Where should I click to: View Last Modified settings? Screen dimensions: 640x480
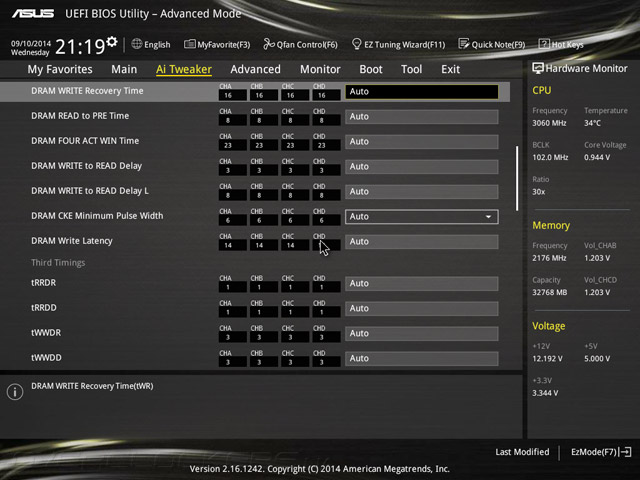coord(522,452)
